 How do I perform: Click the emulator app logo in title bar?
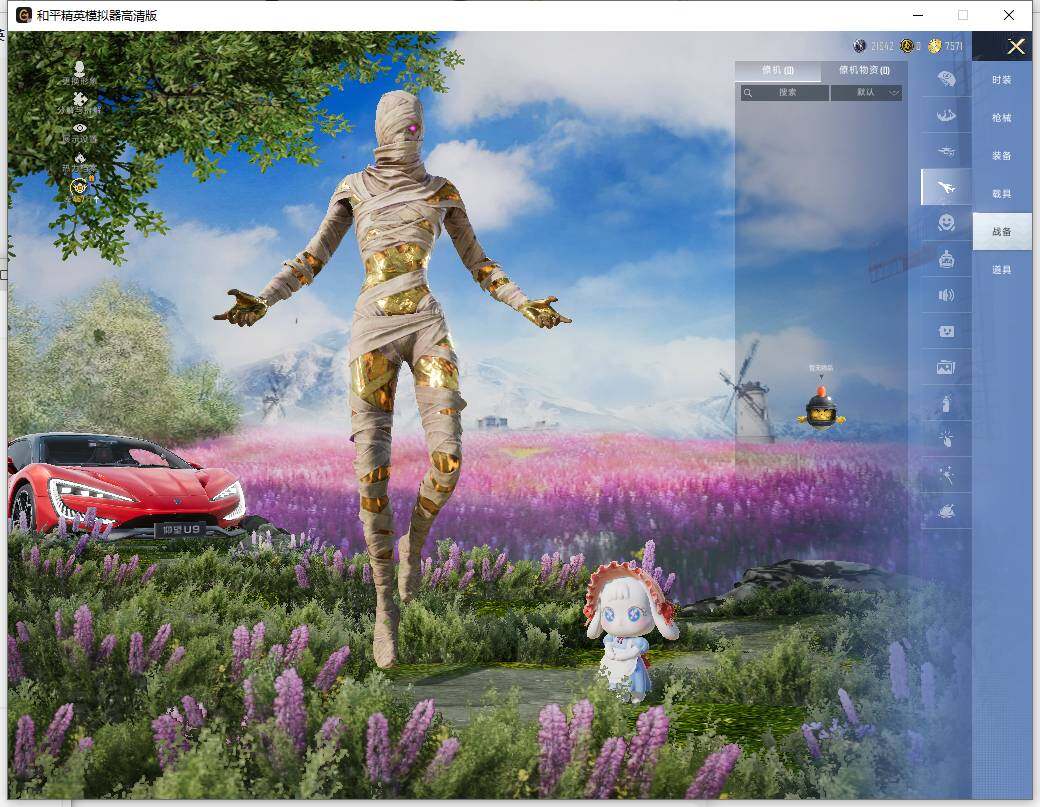24,15
